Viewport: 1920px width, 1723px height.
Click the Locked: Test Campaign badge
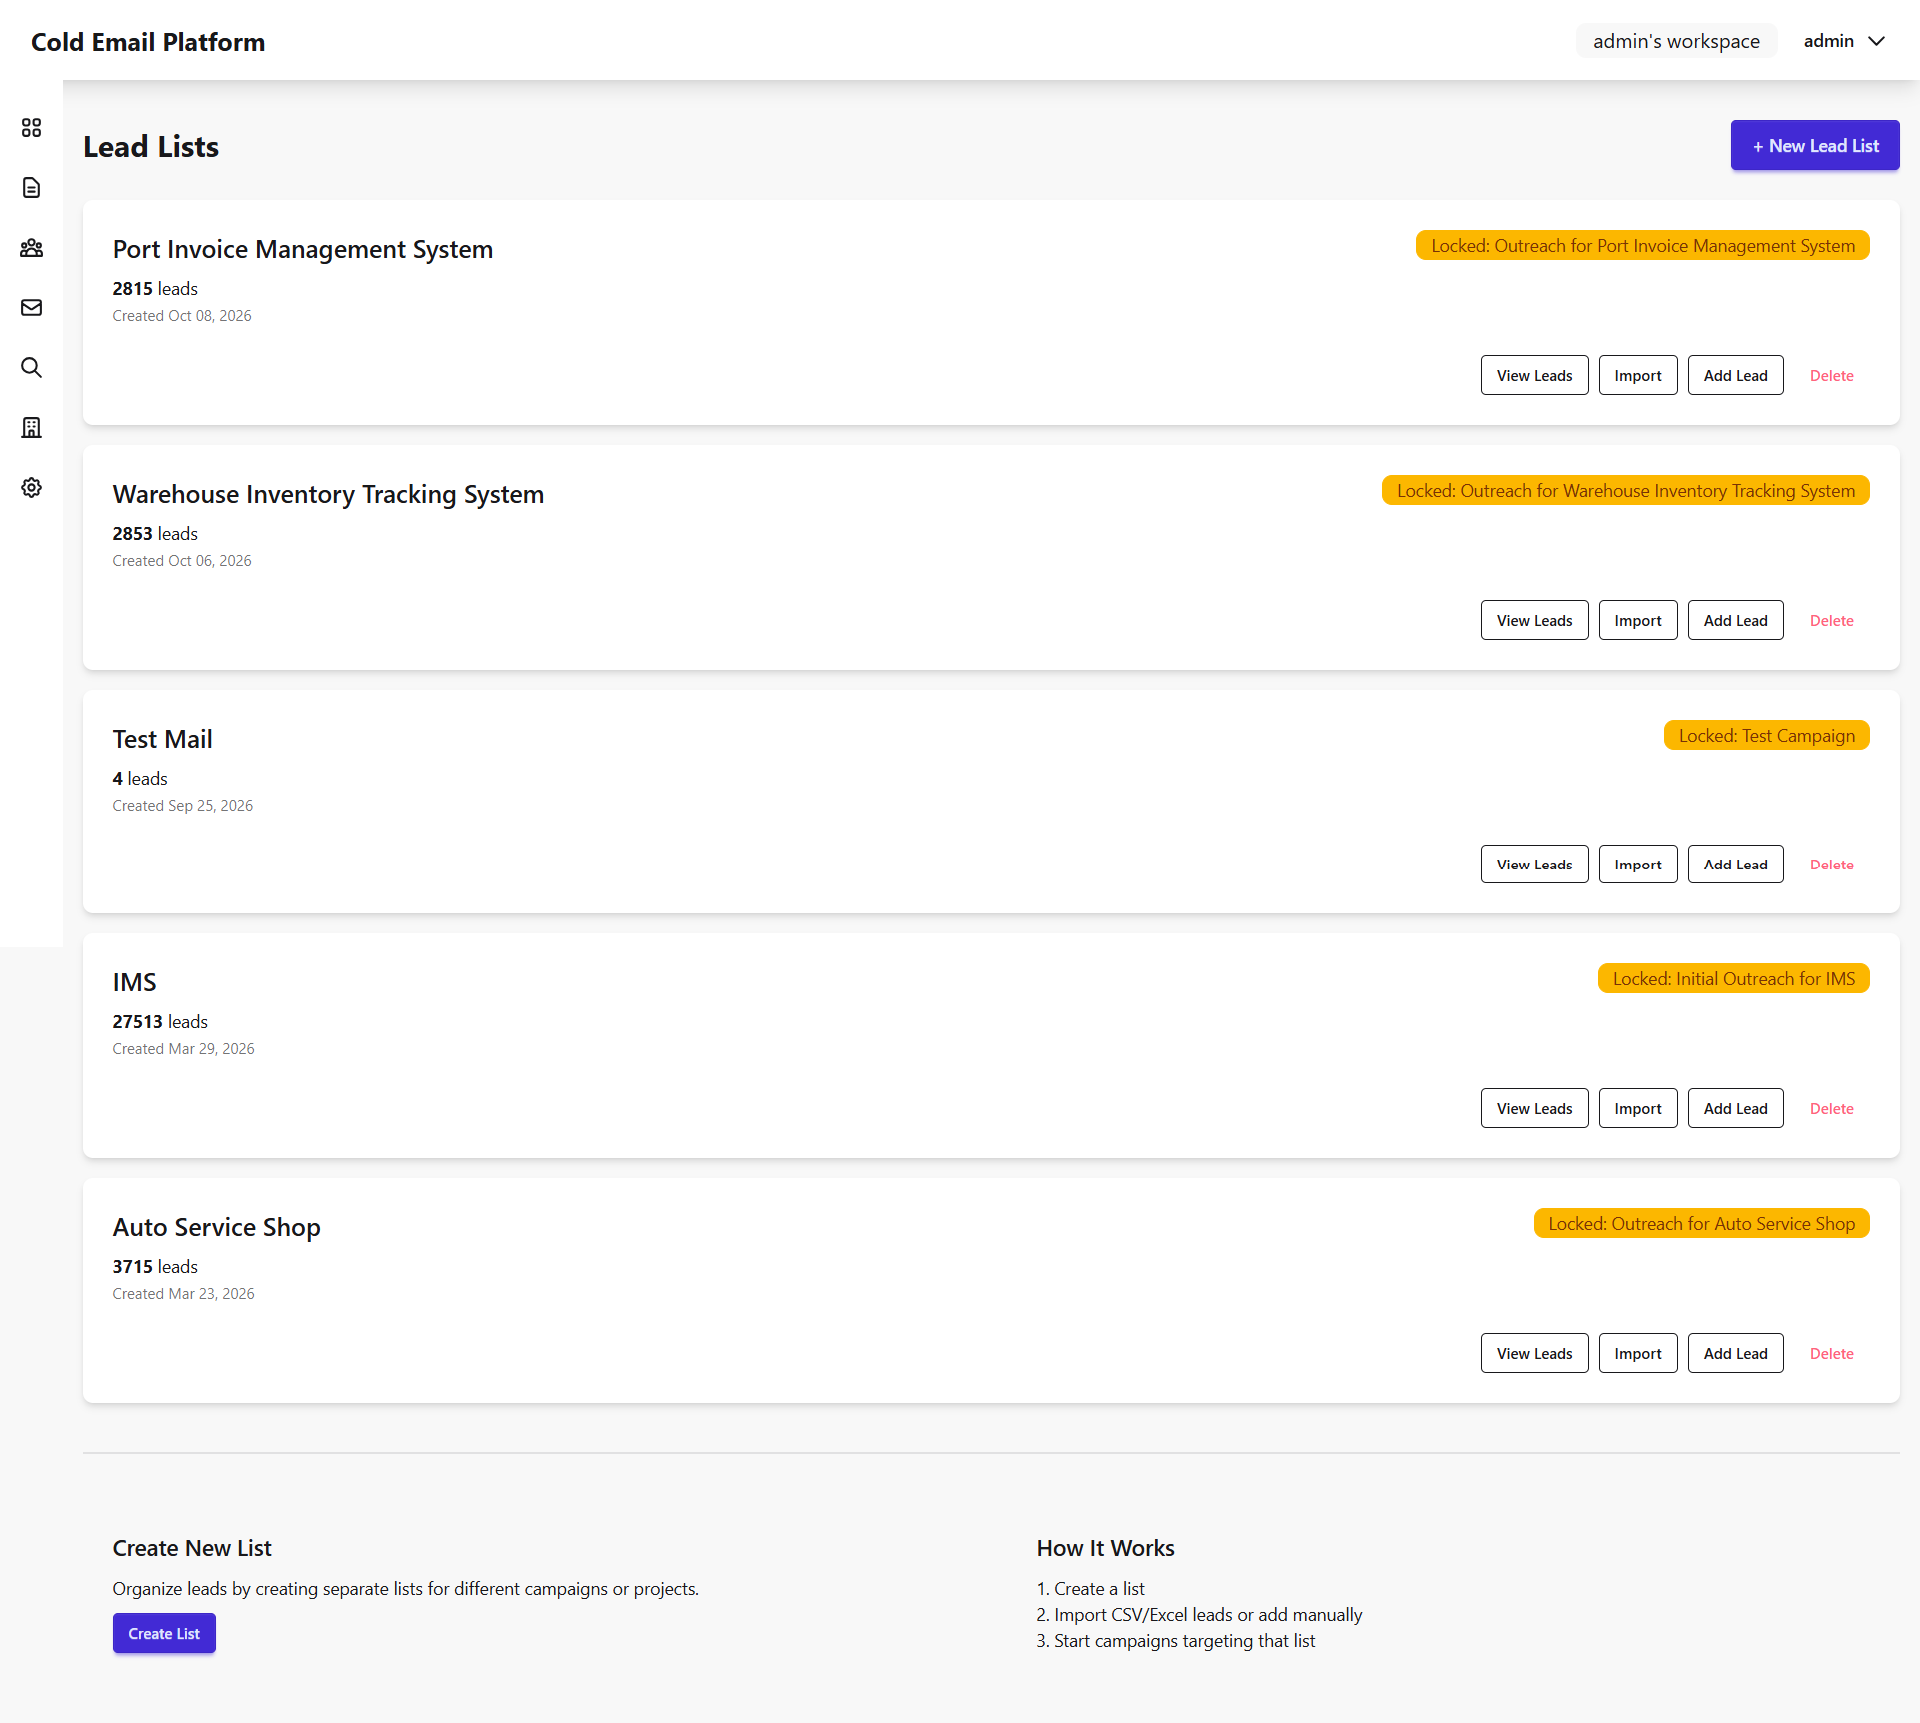coord(1766,736)
